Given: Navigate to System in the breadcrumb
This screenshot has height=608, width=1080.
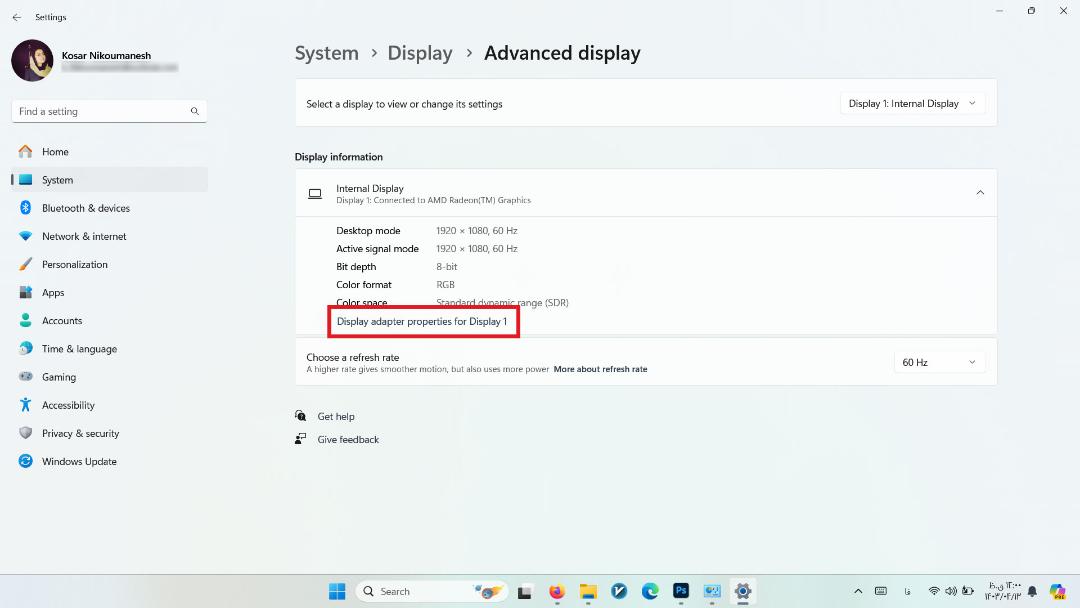Looking at the screenshot, I should (x=326, y=53).
